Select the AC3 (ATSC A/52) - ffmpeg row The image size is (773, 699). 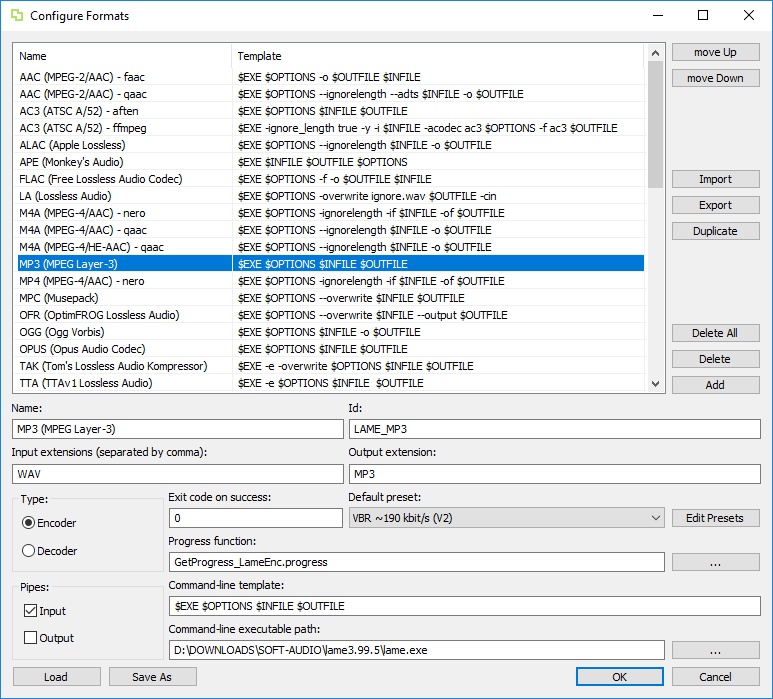[330, 128]
